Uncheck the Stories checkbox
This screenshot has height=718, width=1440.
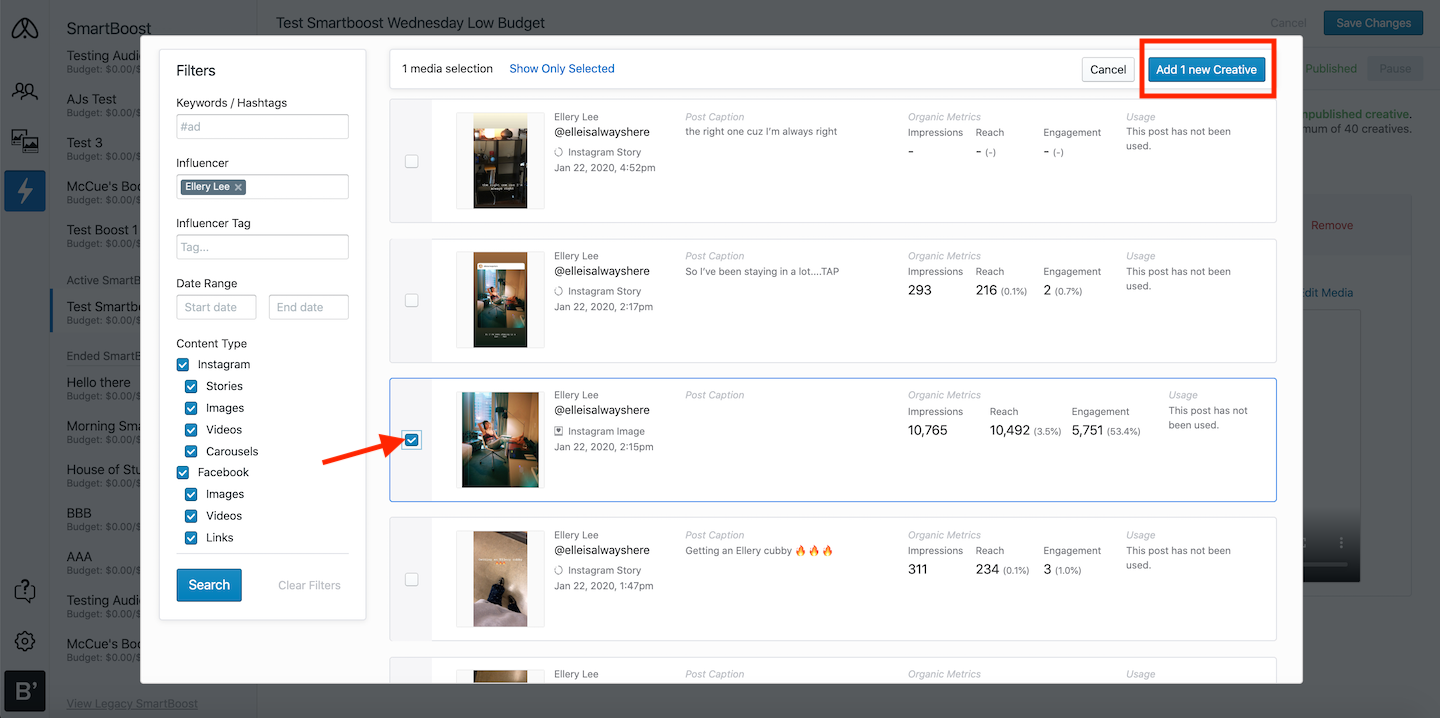tap(191, 386)
